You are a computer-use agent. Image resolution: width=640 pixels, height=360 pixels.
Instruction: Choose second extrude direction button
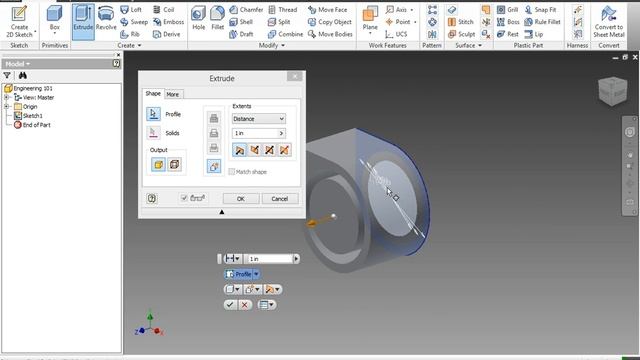click(x=254, y=150)
